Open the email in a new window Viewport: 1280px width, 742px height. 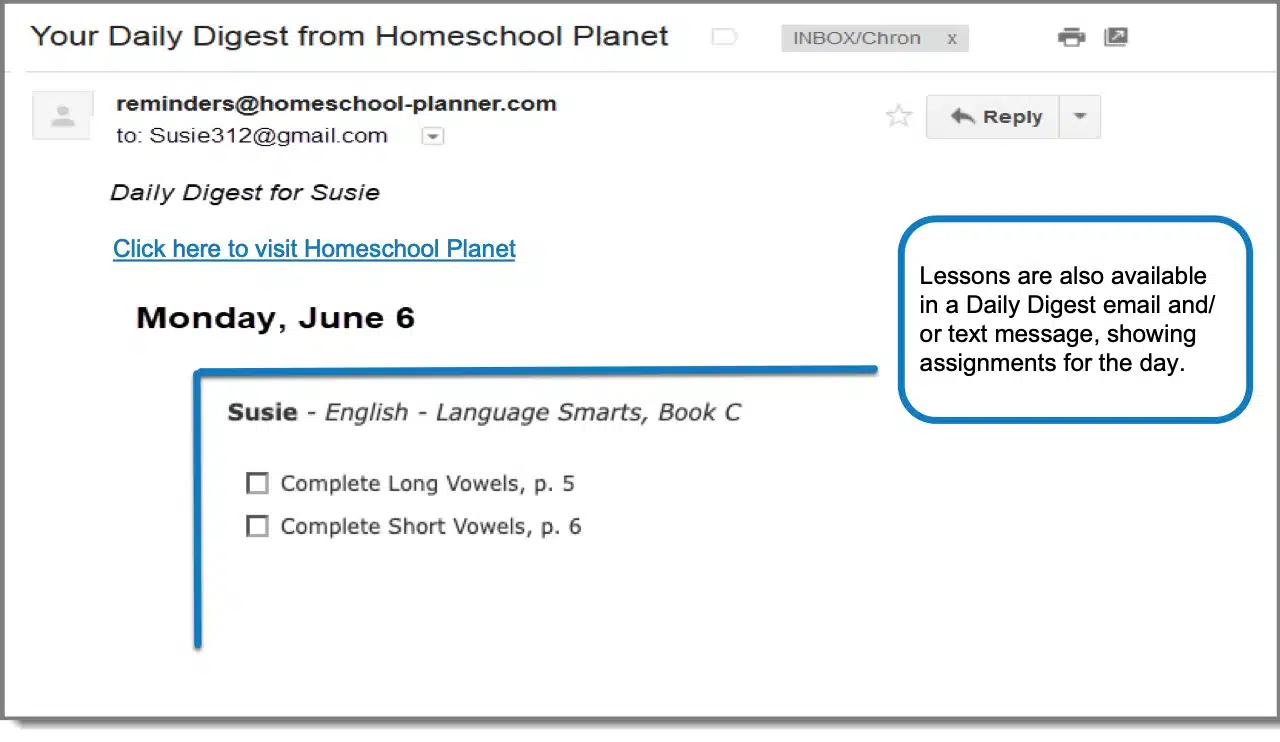(1116, 38)
